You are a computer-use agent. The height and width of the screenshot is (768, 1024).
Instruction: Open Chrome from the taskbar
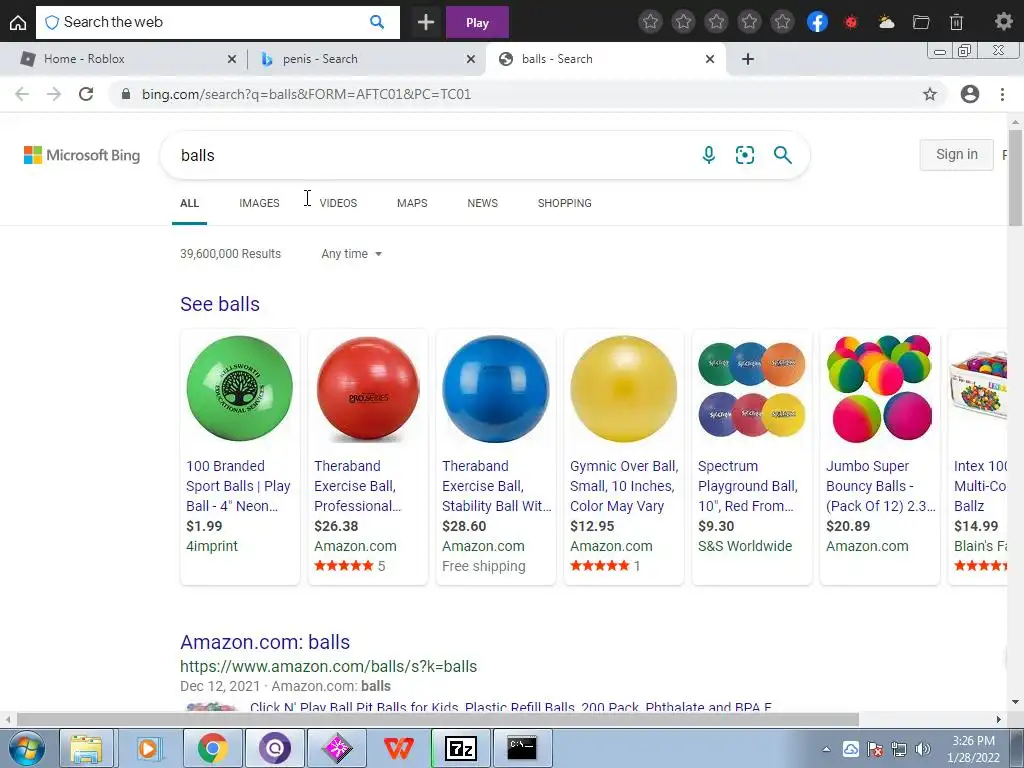(212, 748)
